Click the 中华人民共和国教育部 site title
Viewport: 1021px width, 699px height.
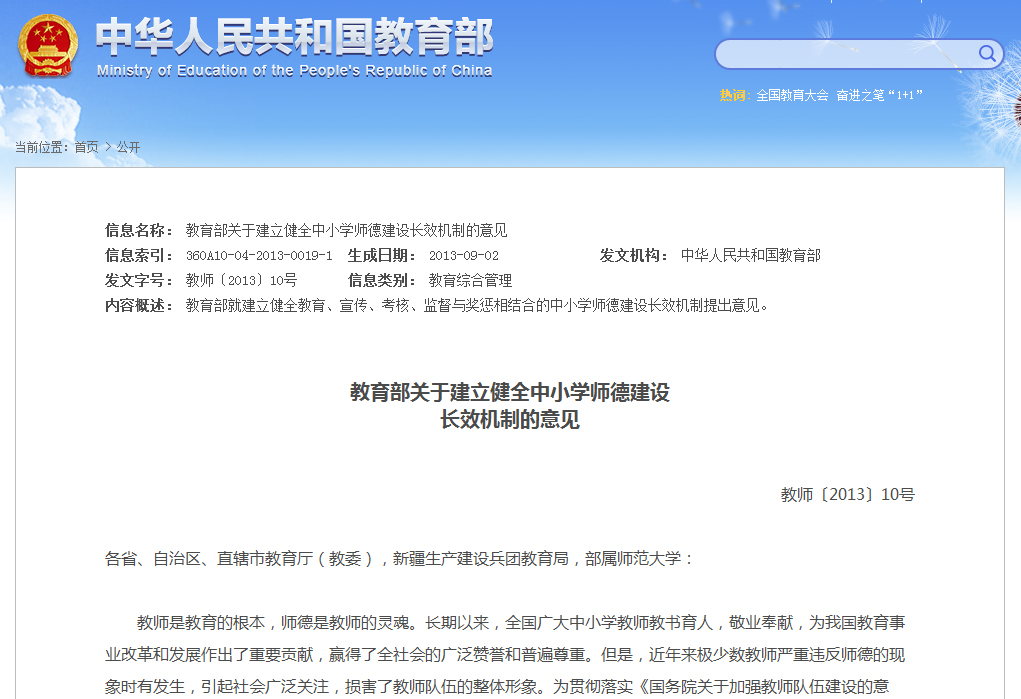(295, 36)
